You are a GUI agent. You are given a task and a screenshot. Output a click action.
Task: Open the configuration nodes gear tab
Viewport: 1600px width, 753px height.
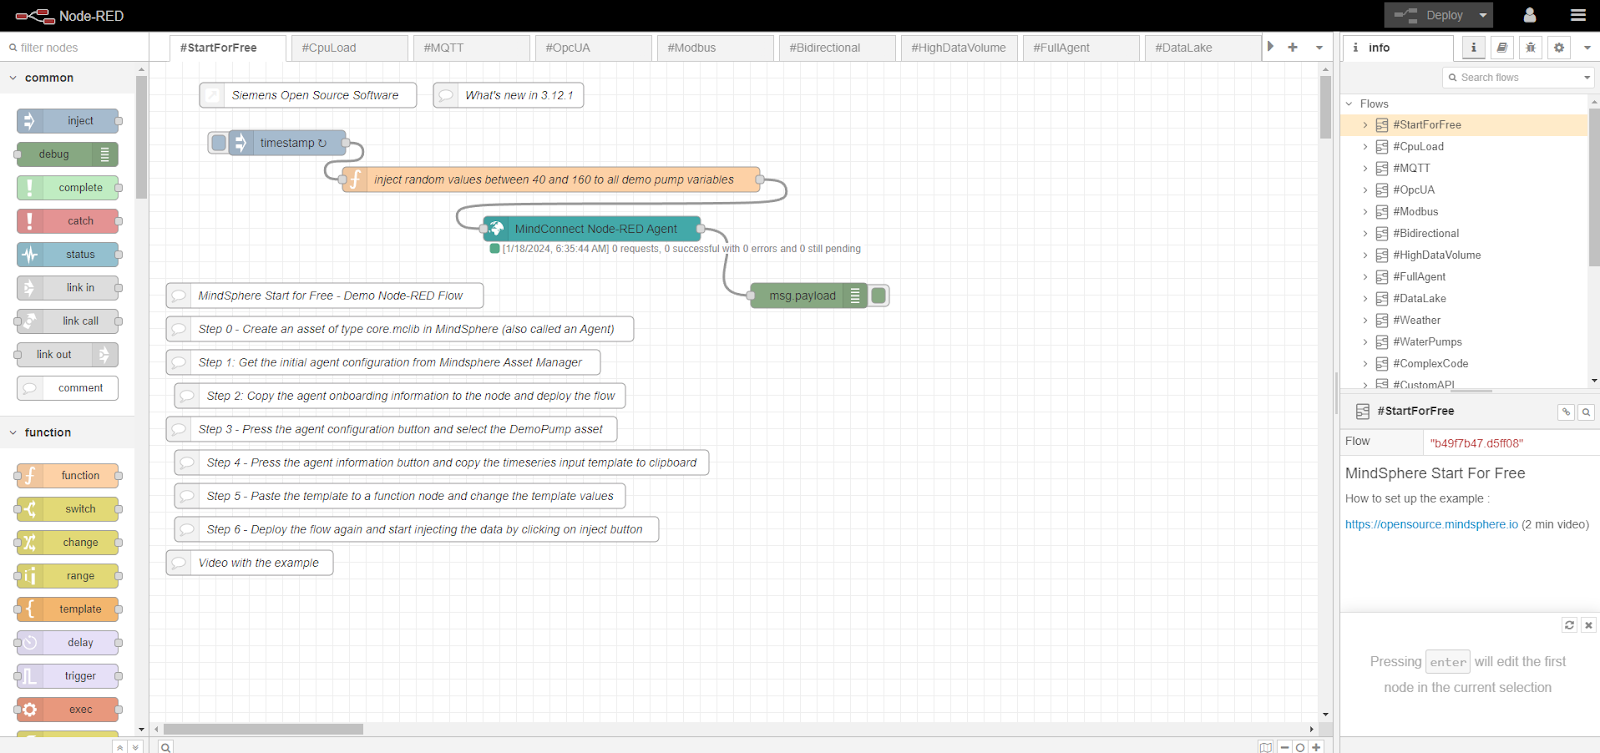pyautogui.click(x=1559, y=47)
